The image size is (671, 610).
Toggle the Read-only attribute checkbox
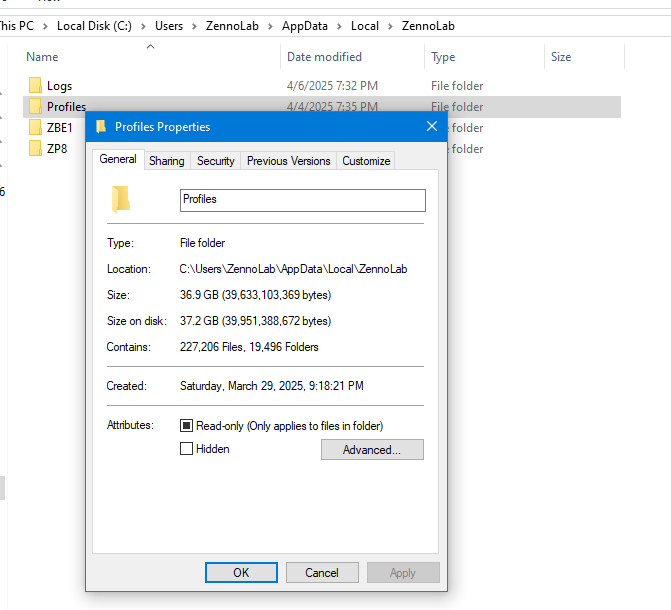coord(186,426)
